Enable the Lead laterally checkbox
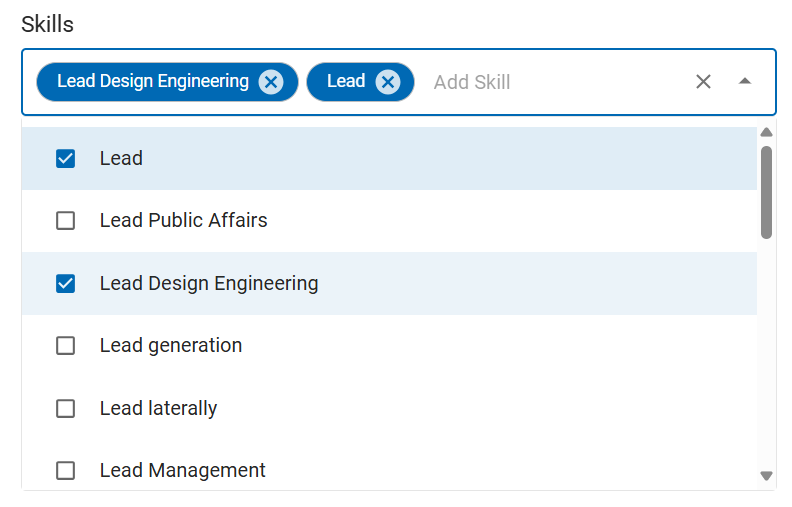The width and height of the screenshot is (792, 507). [66, 409]
